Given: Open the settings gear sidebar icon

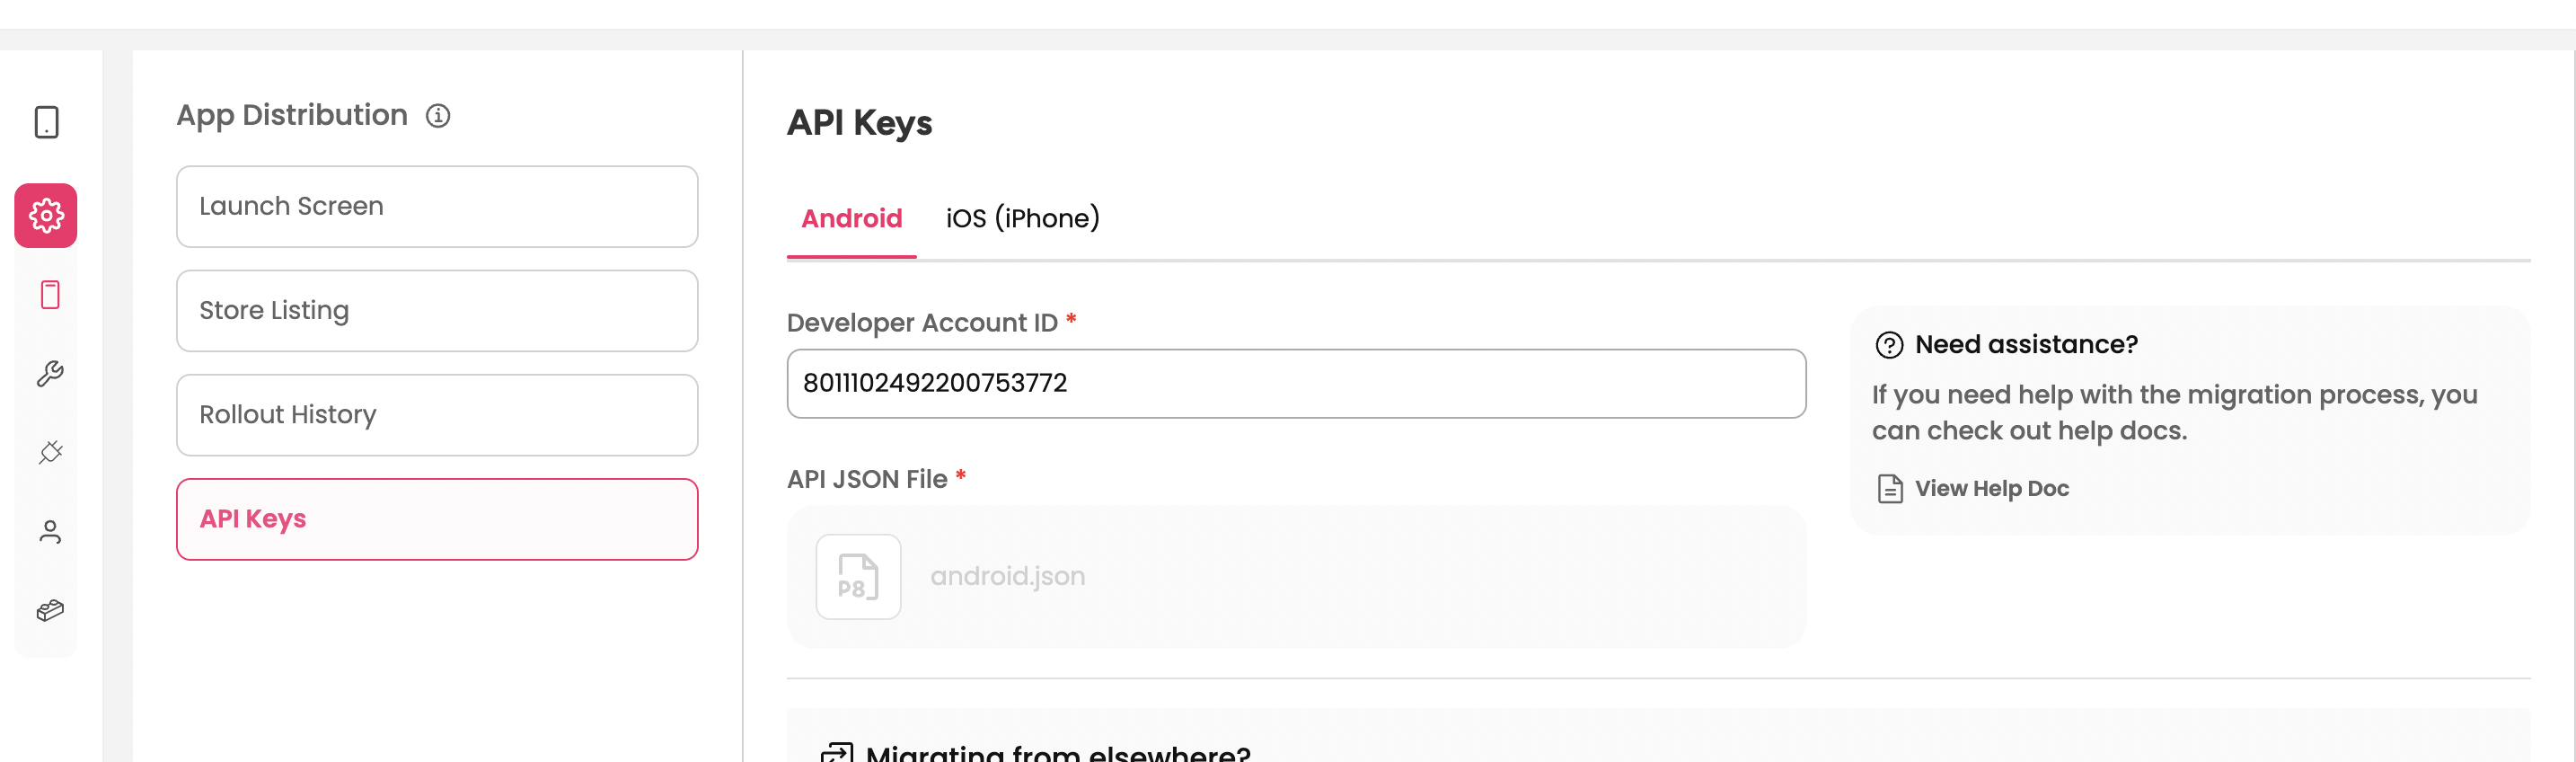Looking at the screenshot, I should pos(46,215).
